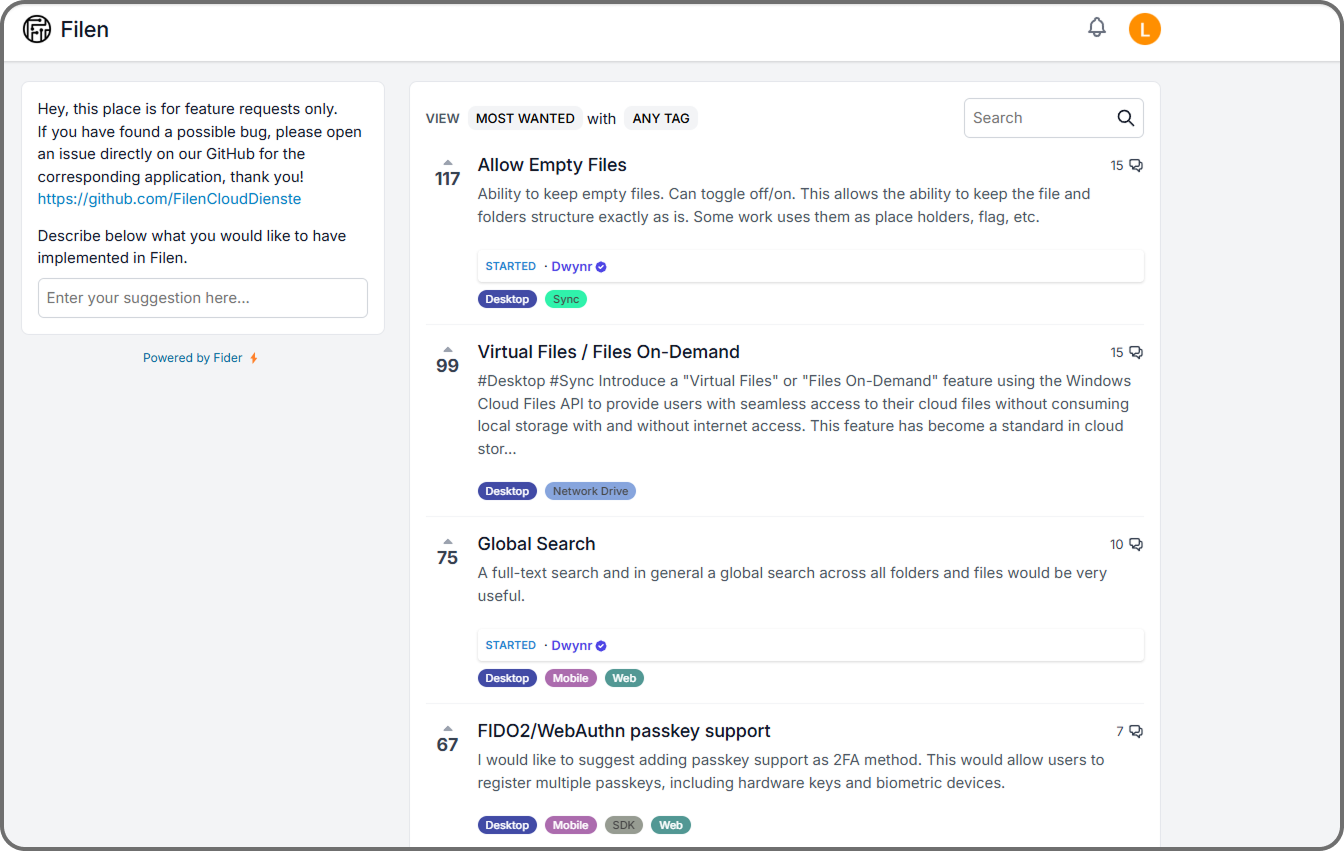Click Dwynr name in Global Search response
This screenshot has height=851, width=1344.
pyautogui.click(x=572, y=646)
